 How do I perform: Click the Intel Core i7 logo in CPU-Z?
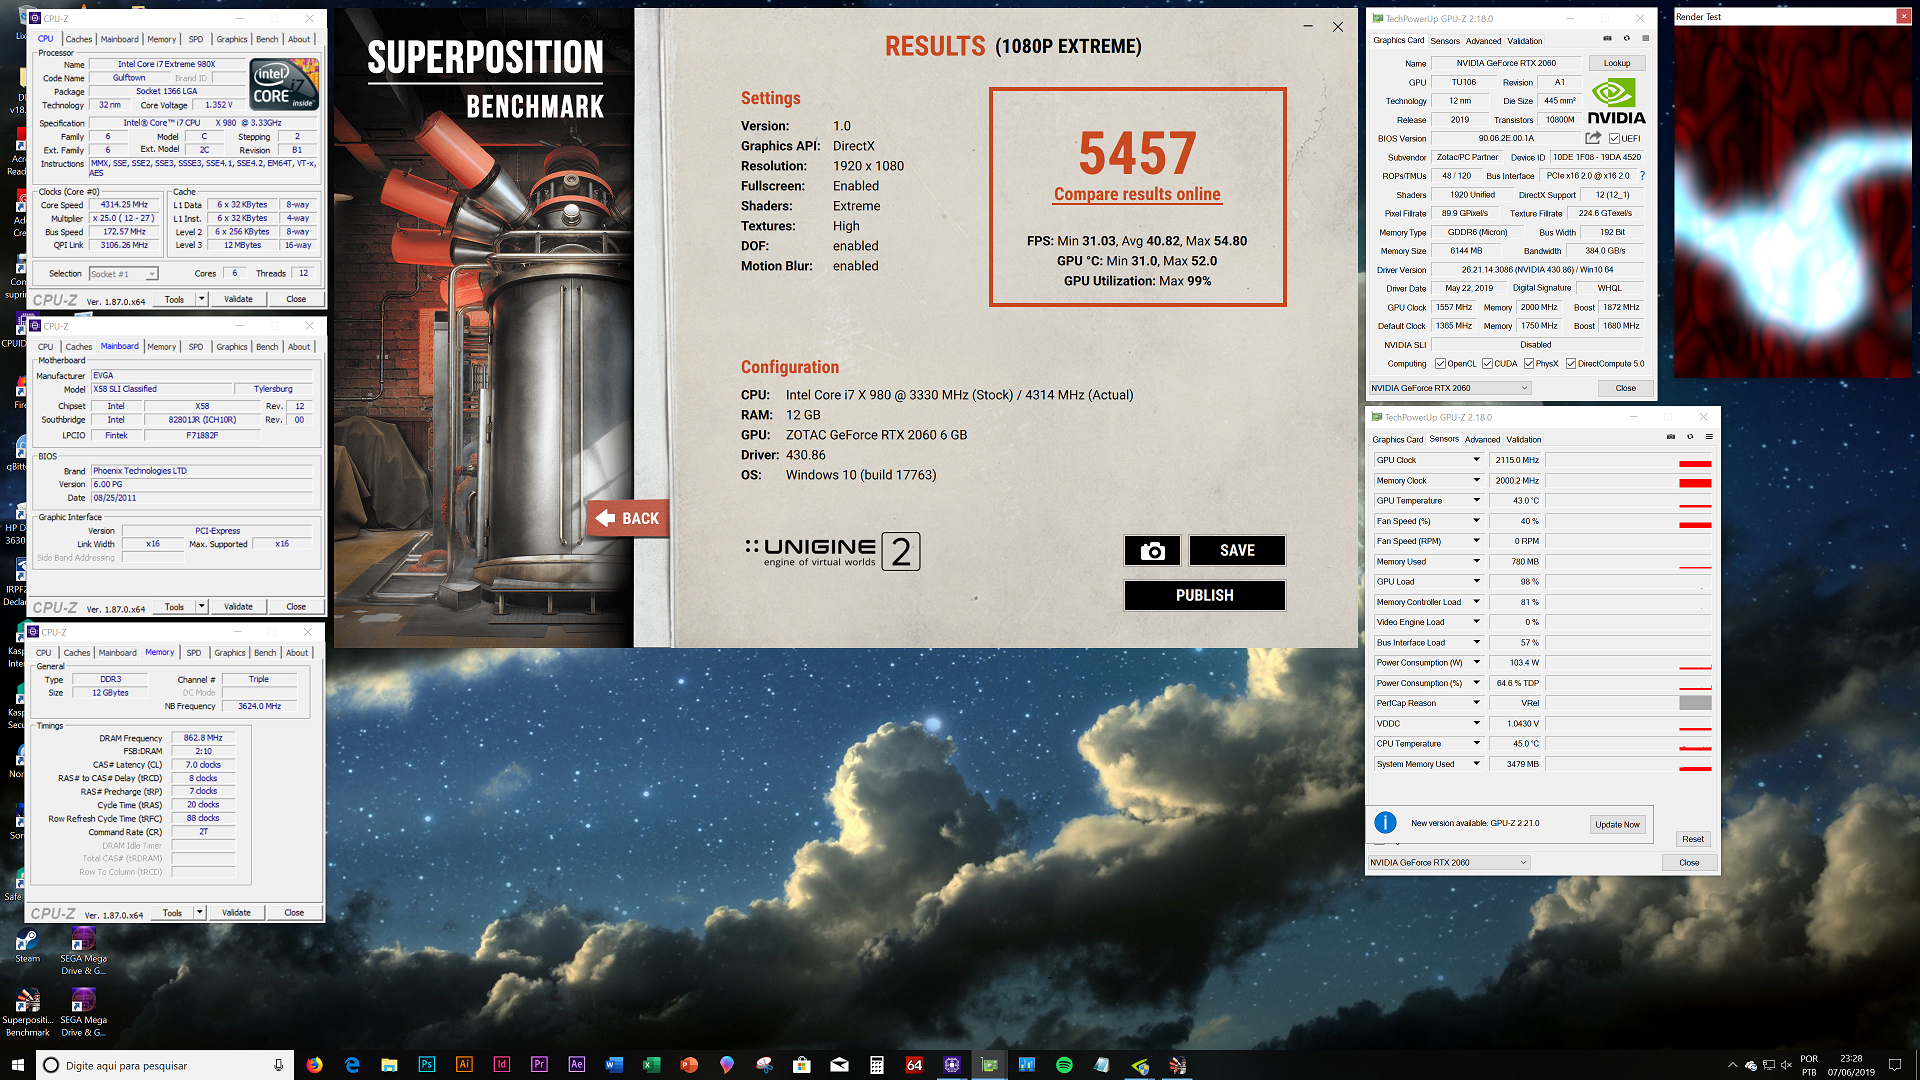point(285,84)
